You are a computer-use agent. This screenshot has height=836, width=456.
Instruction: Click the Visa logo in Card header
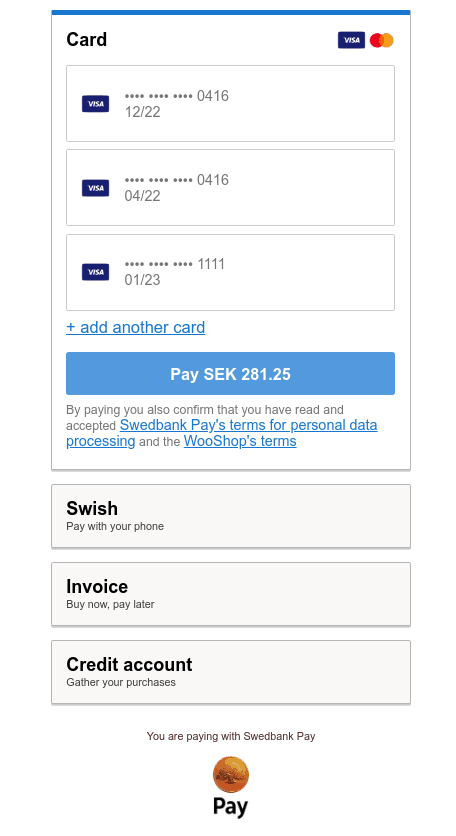(x=351, y=40)
